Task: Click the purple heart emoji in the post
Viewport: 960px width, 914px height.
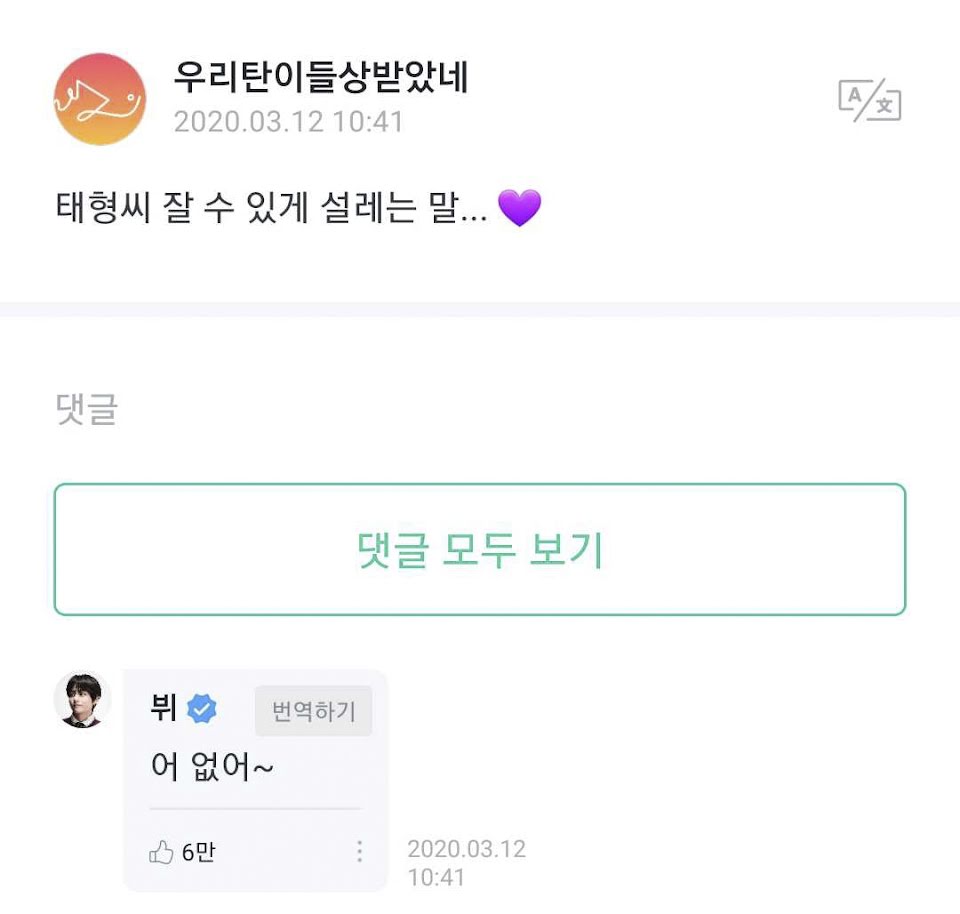Action: tap(519, 208)
